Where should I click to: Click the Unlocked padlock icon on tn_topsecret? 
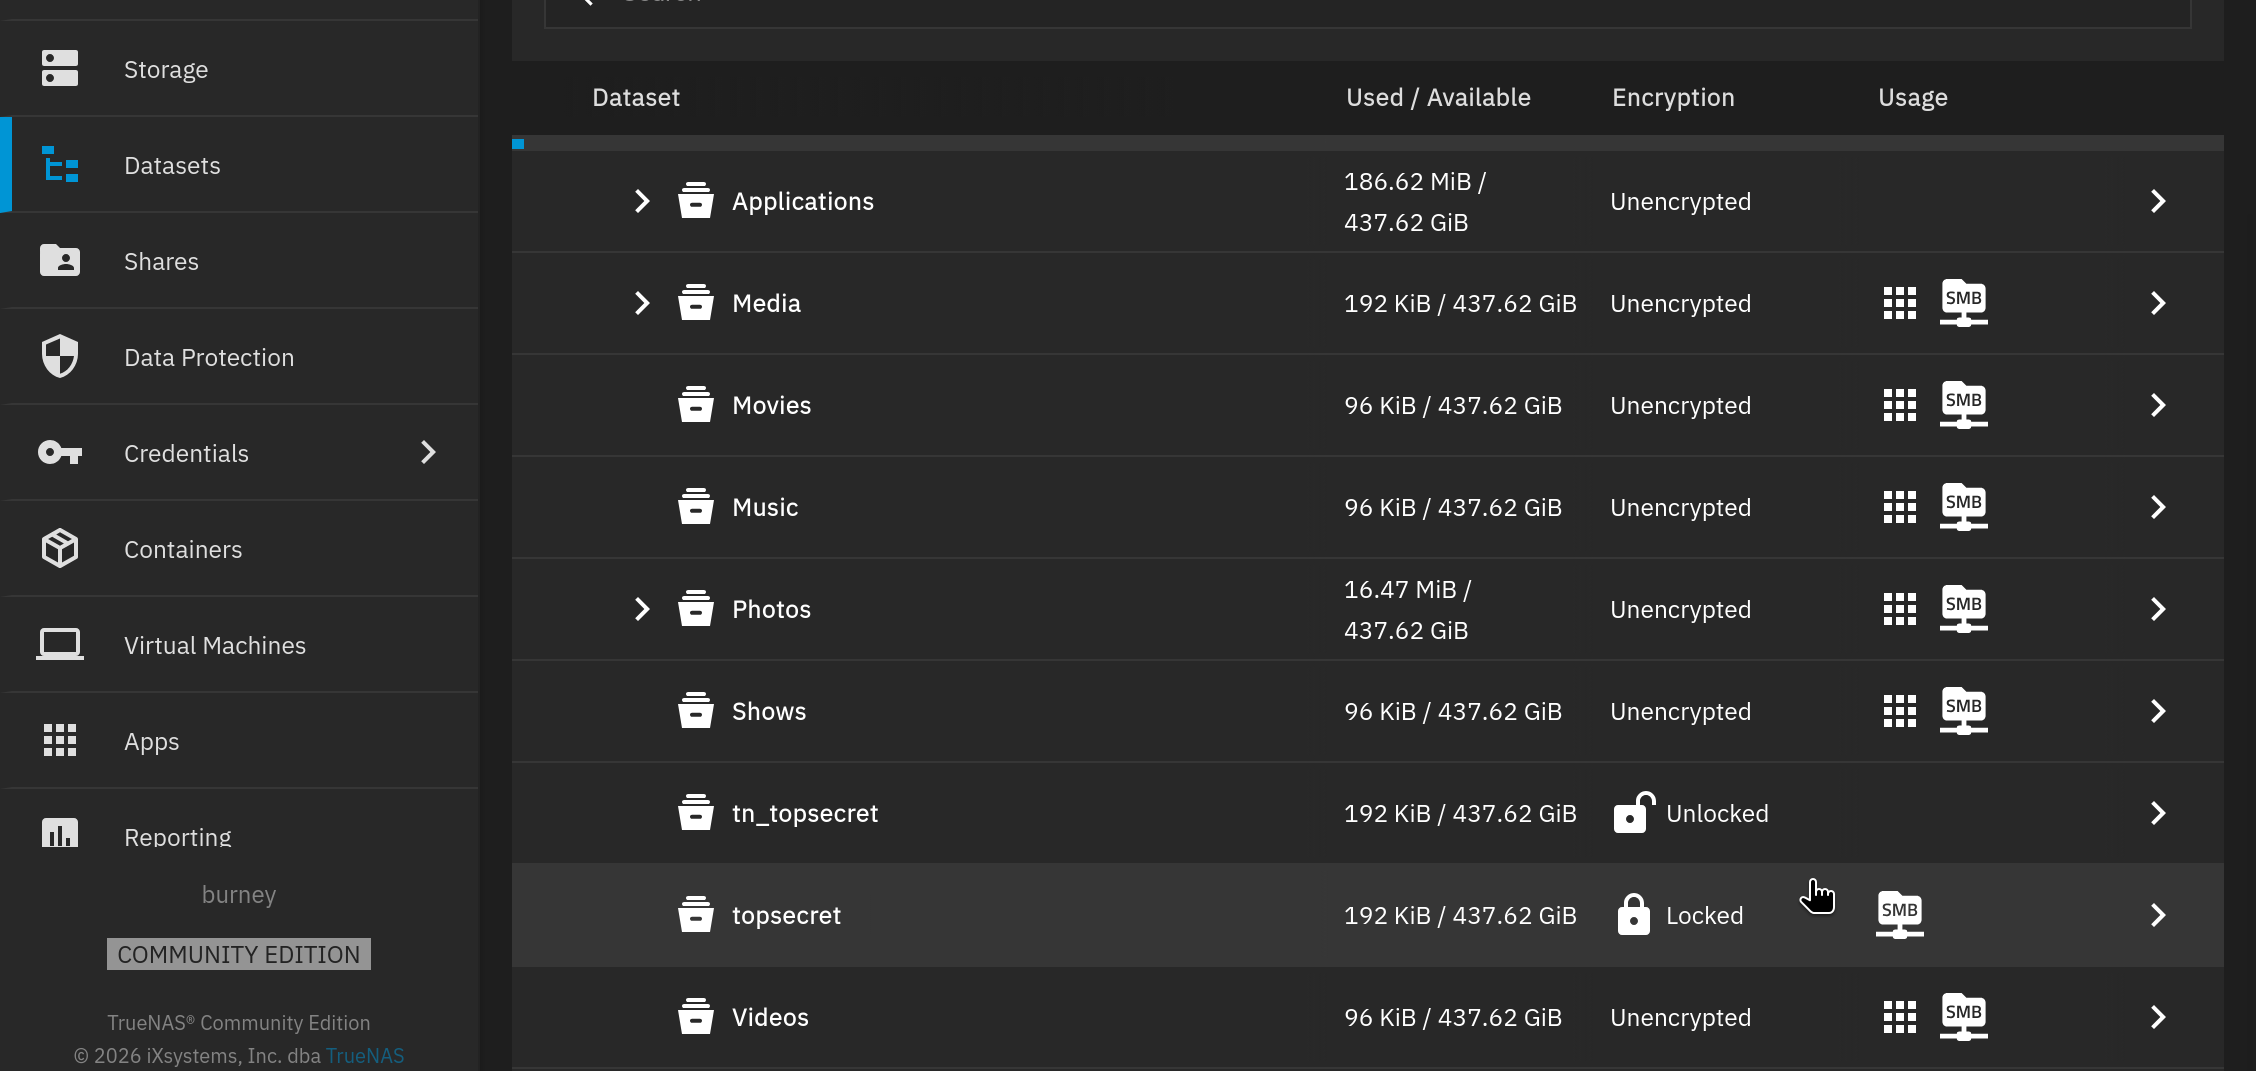pos(1634,812)
